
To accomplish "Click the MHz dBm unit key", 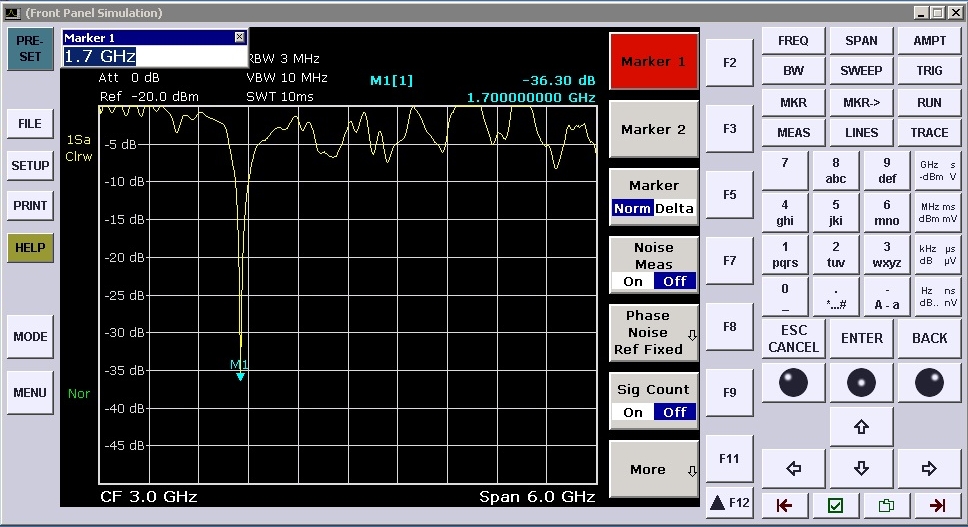I will 937,213.
